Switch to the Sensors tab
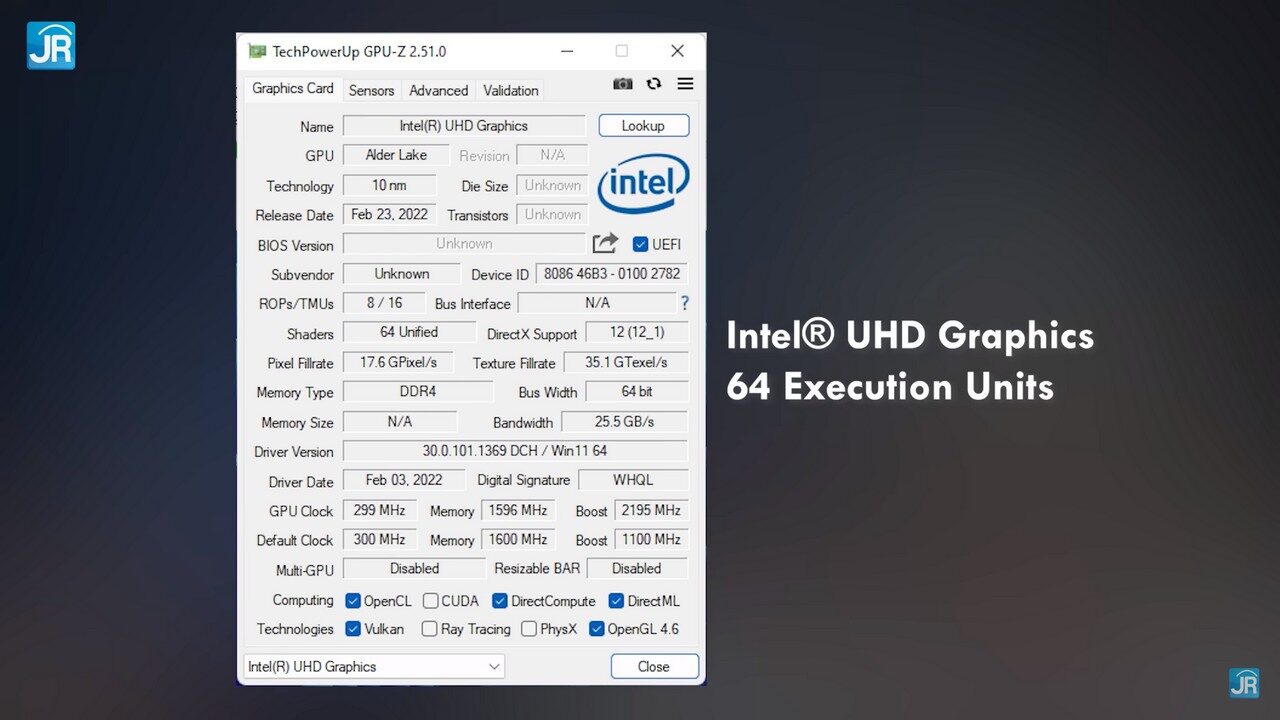The height and width of the screenshot is (720, 1280). pos(371,90)
